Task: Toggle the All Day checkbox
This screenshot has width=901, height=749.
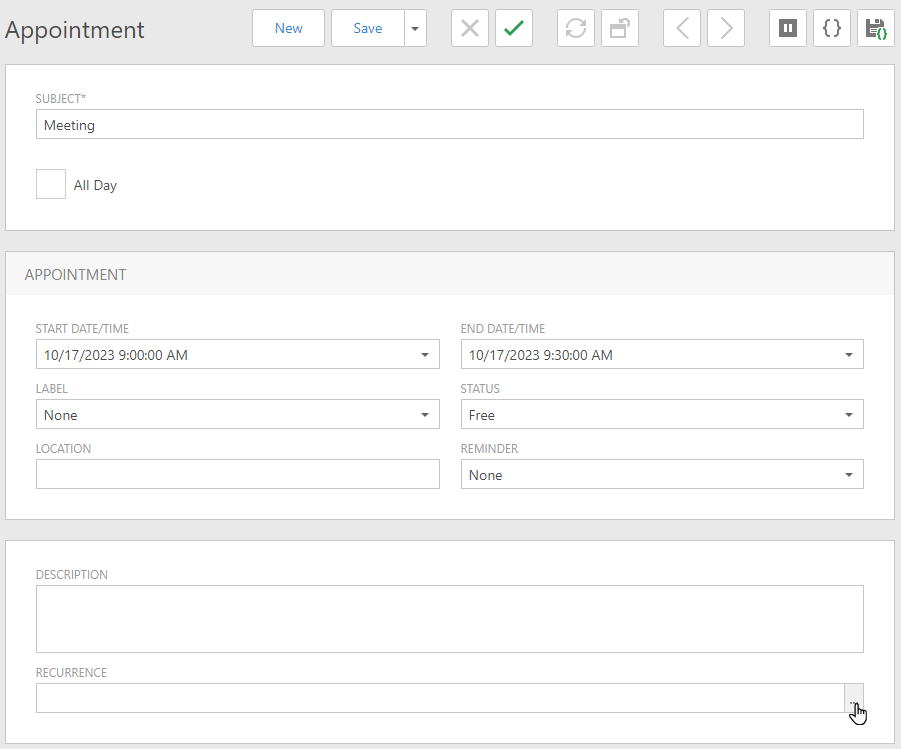Action: coord(51,184)
